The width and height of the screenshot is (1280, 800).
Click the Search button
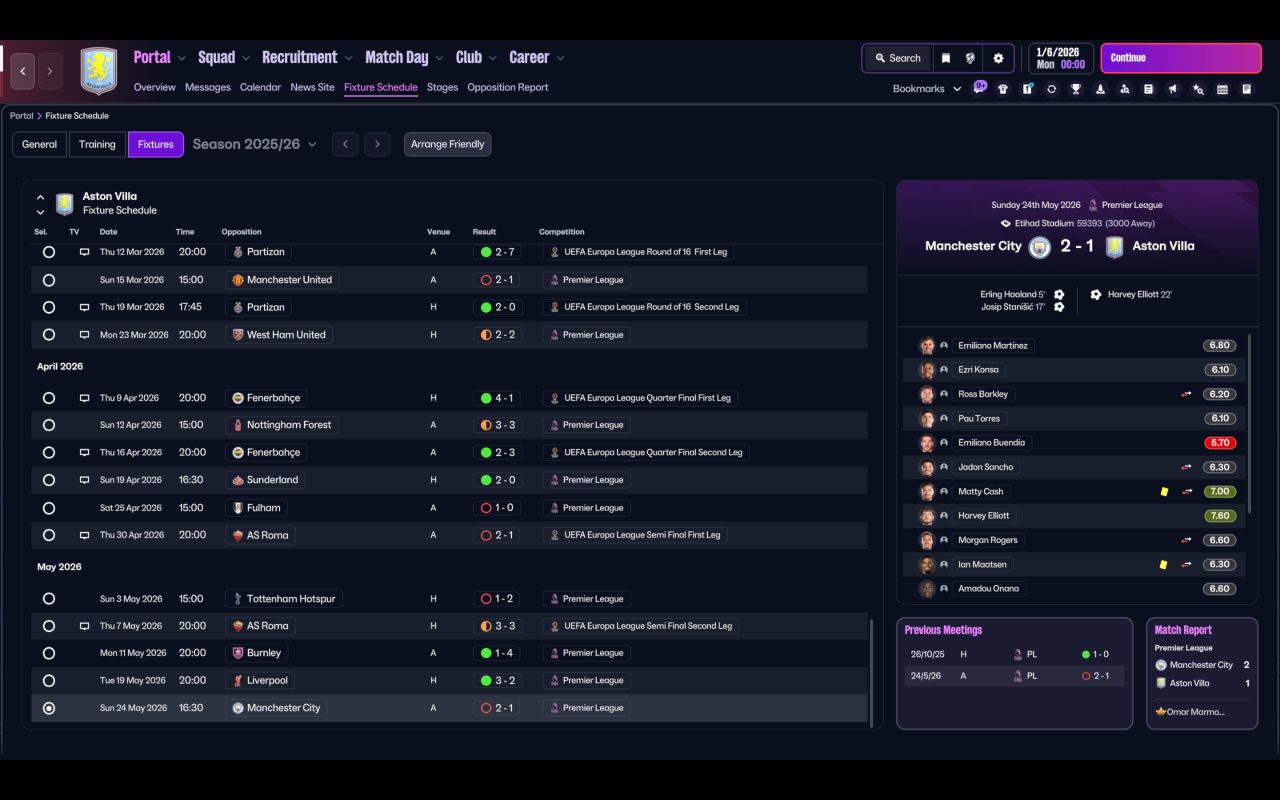tap(897, 58)
